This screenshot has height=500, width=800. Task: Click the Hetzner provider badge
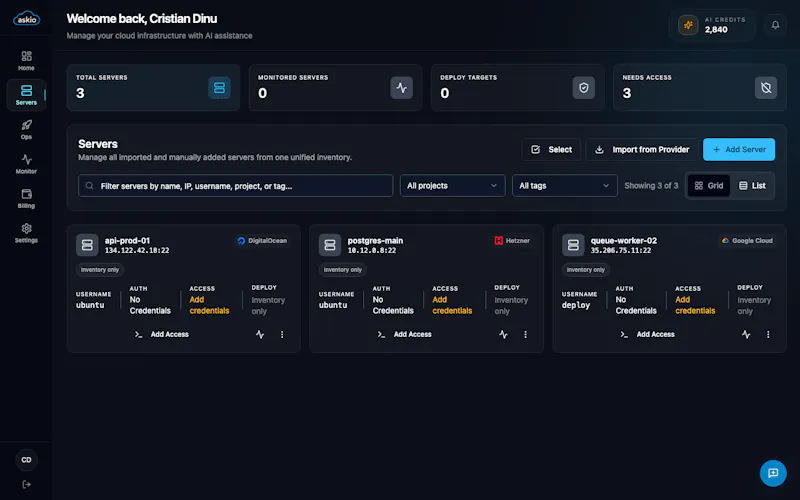[x=512, y=241]
